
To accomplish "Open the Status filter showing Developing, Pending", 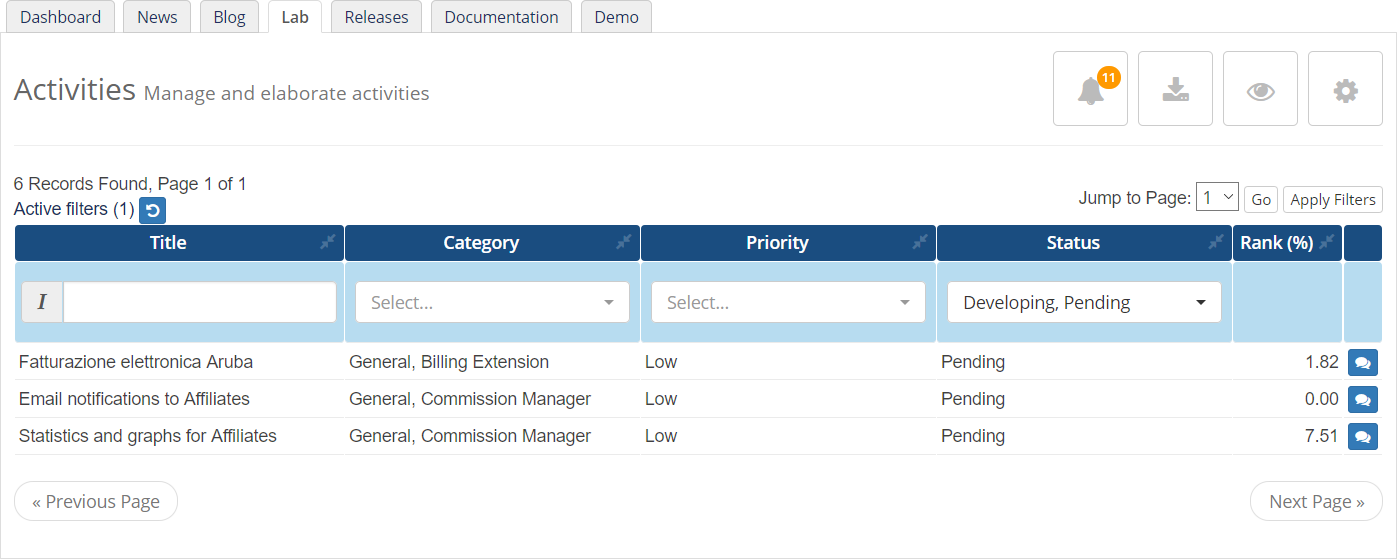I will pos(1084,302).
